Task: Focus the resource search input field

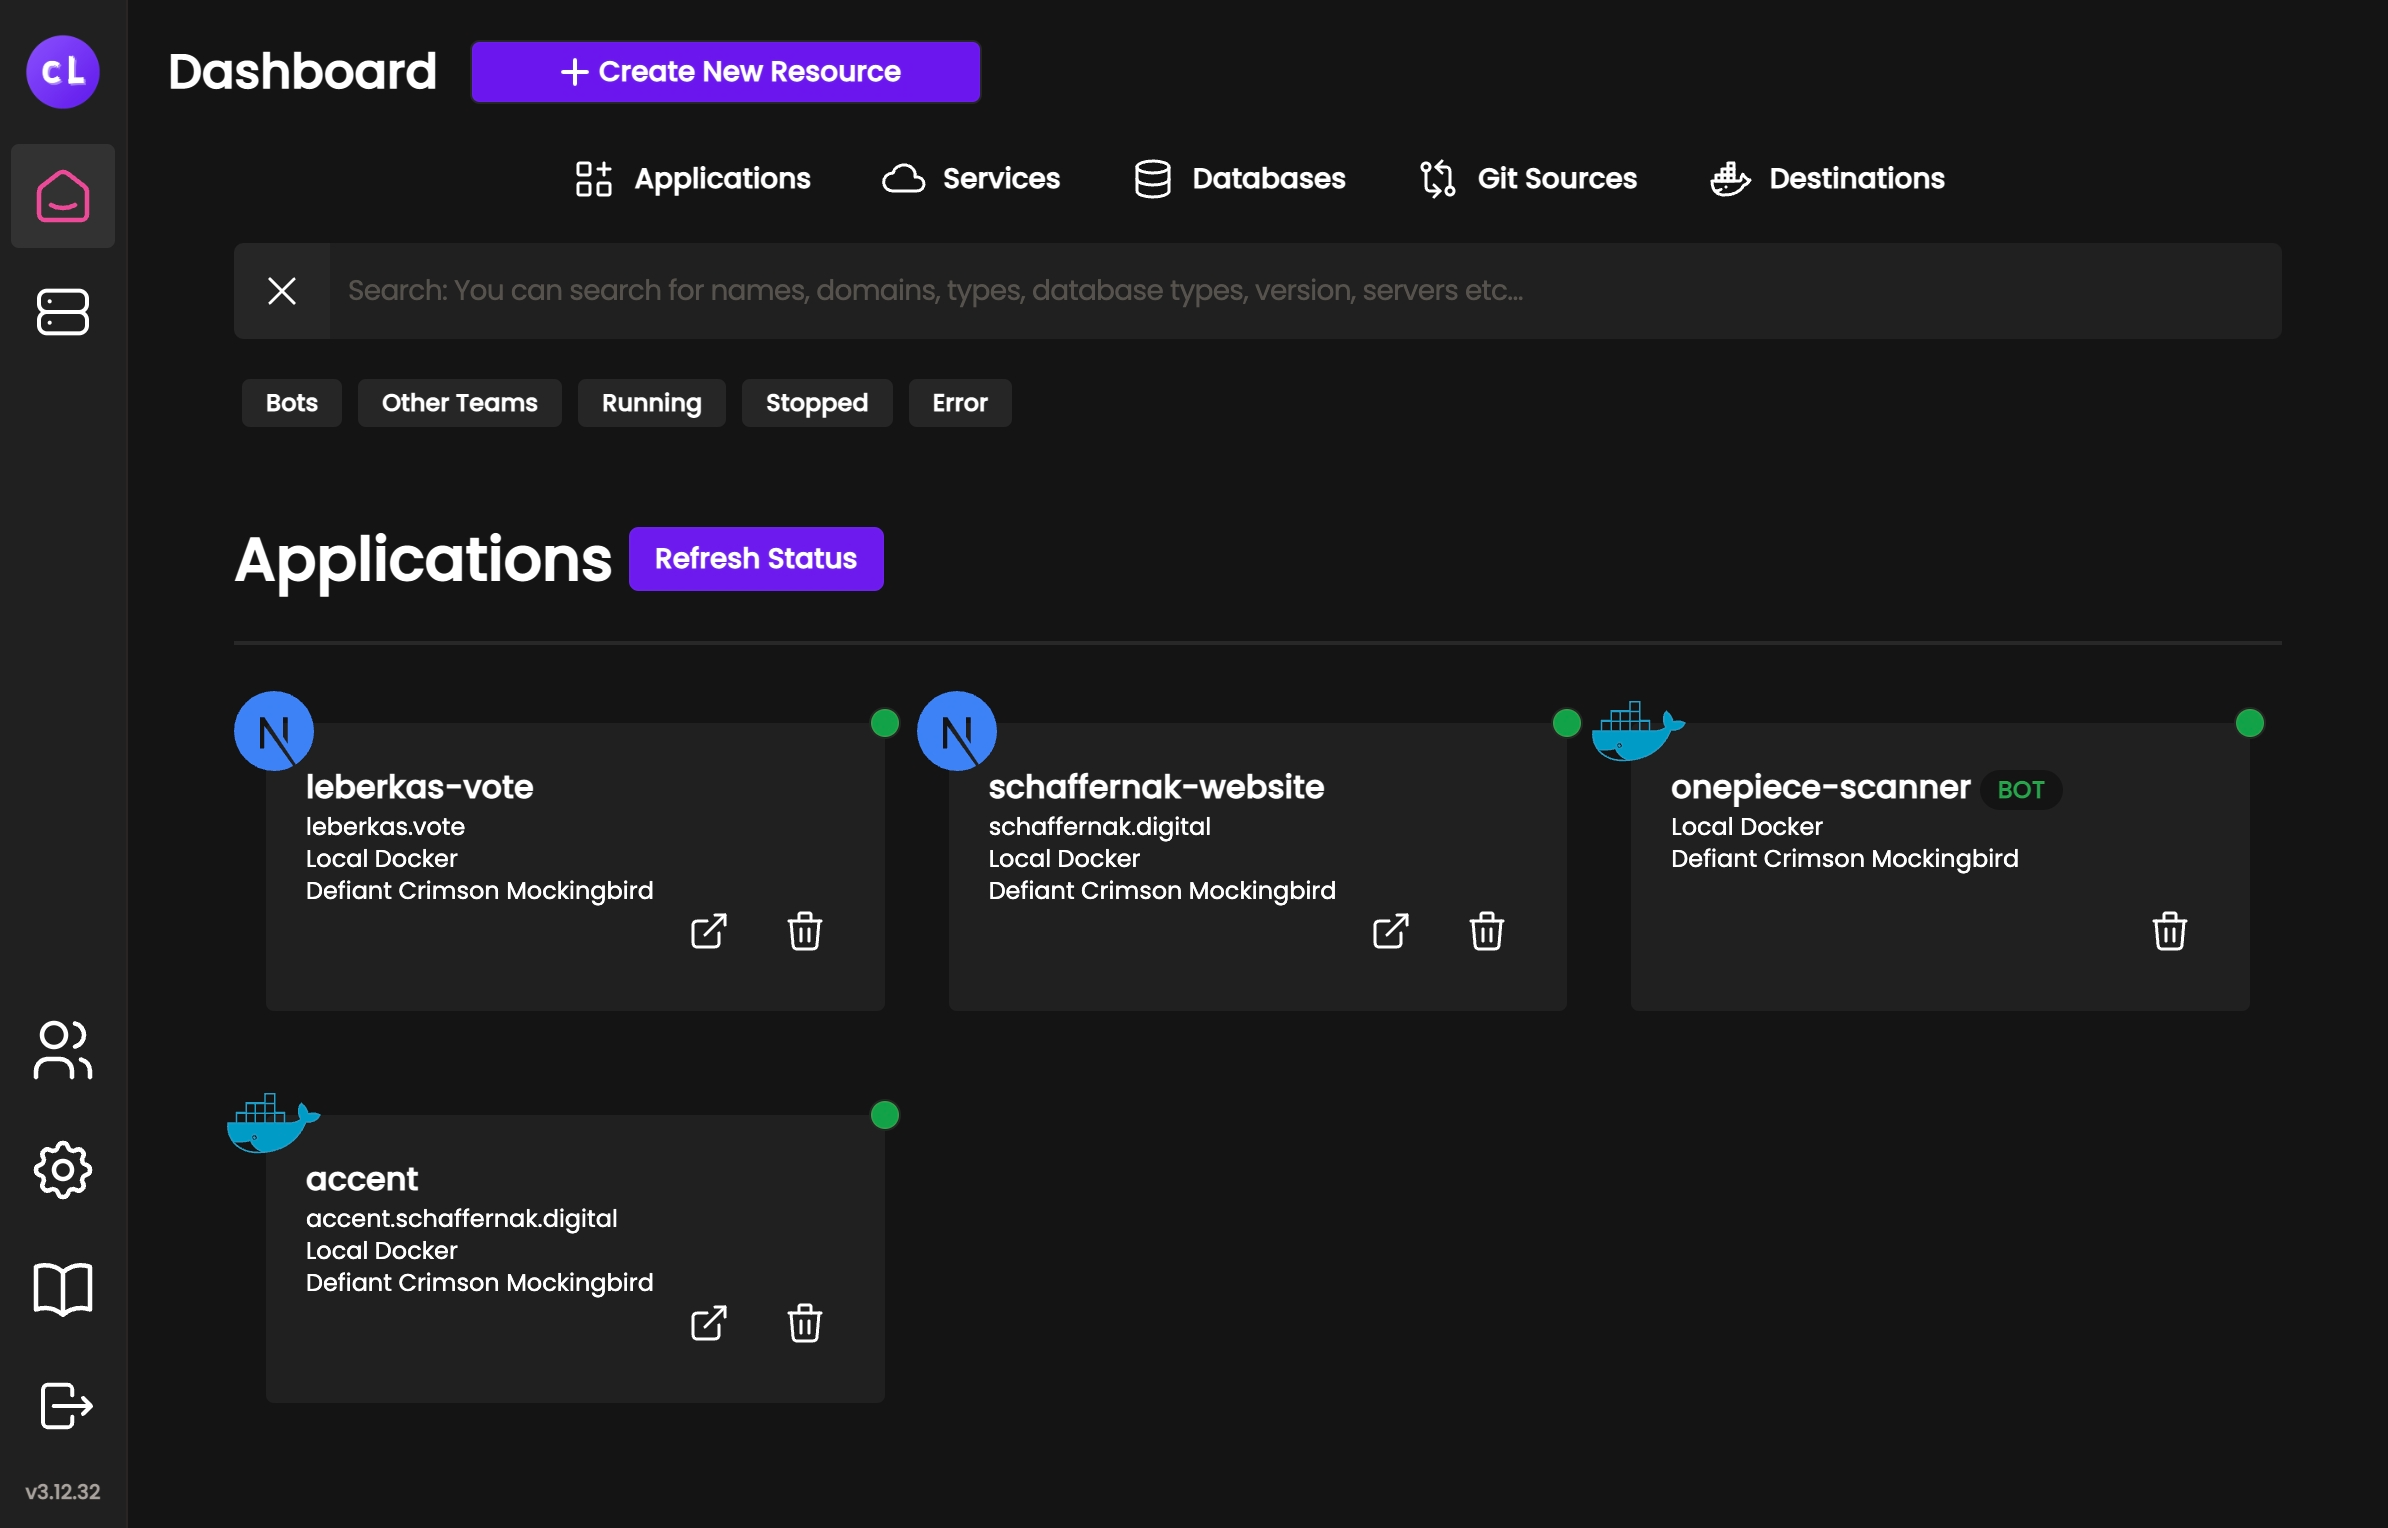Action: [1306, 291]
